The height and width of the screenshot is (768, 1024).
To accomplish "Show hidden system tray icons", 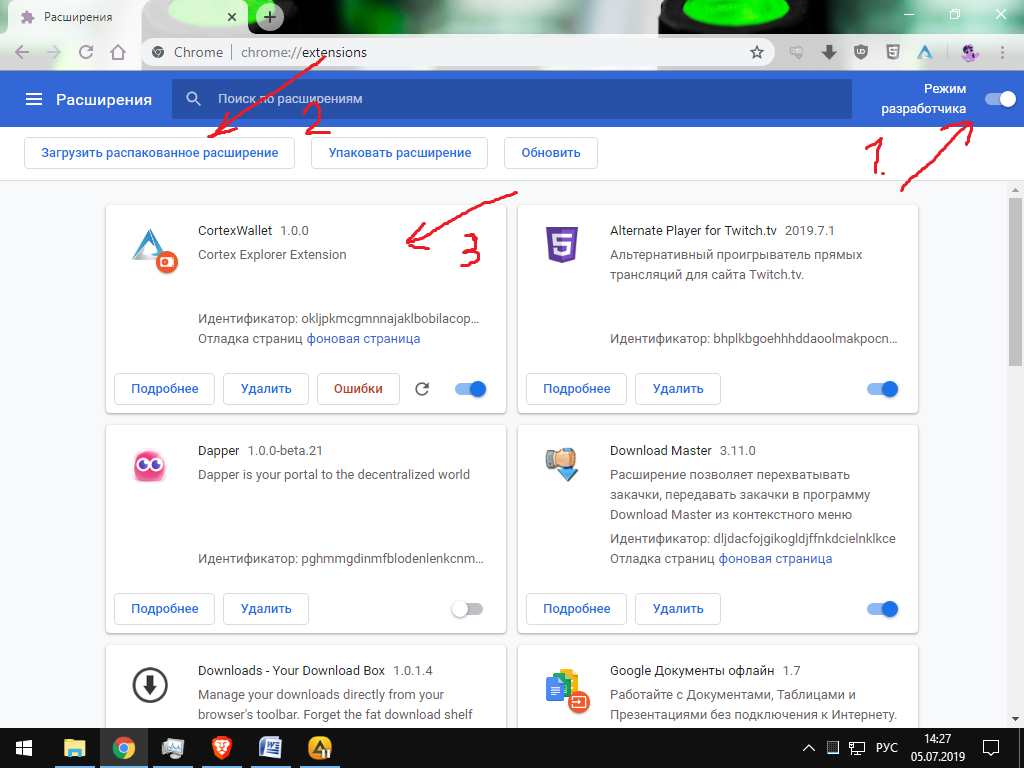I will (808, 748).
